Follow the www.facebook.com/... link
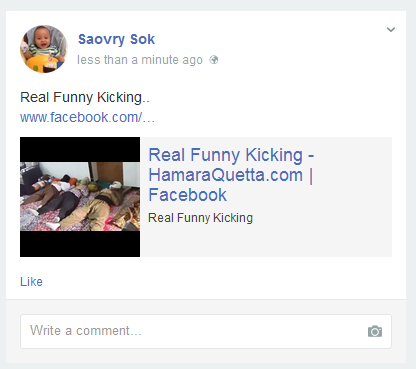 (x=87, y=117)
